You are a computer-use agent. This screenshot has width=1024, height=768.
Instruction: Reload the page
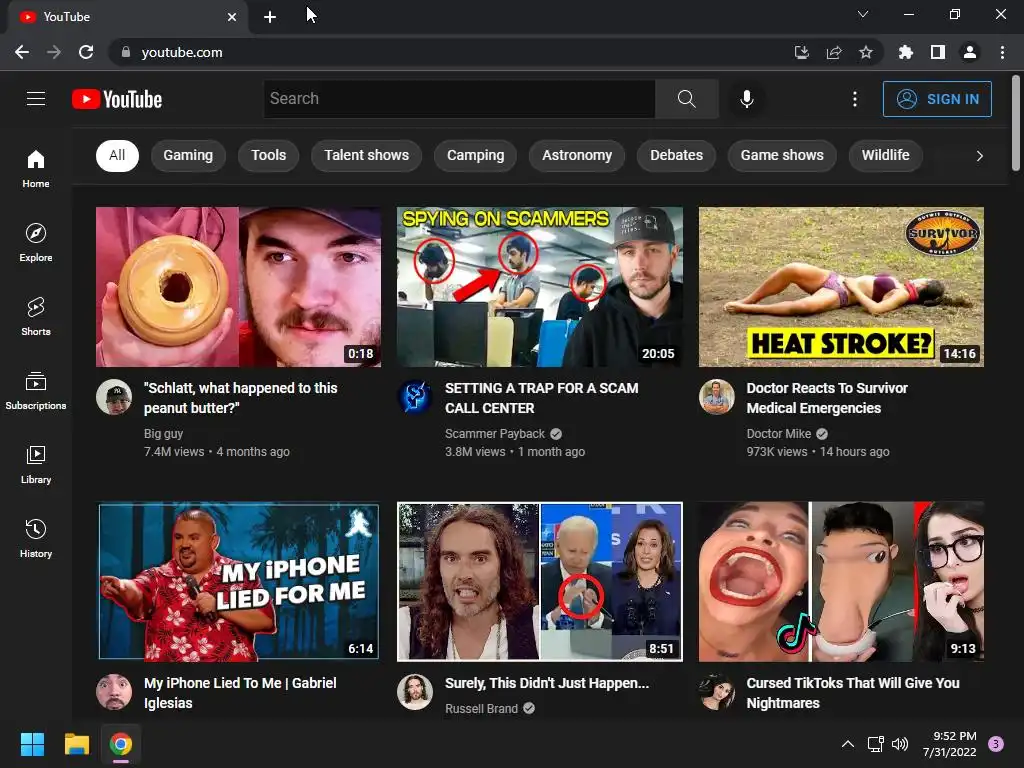point(86,52)
